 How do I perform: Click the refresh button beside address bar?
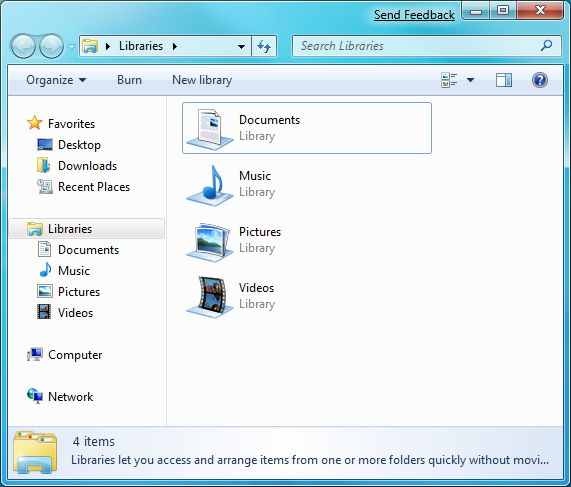click(264, 46)
